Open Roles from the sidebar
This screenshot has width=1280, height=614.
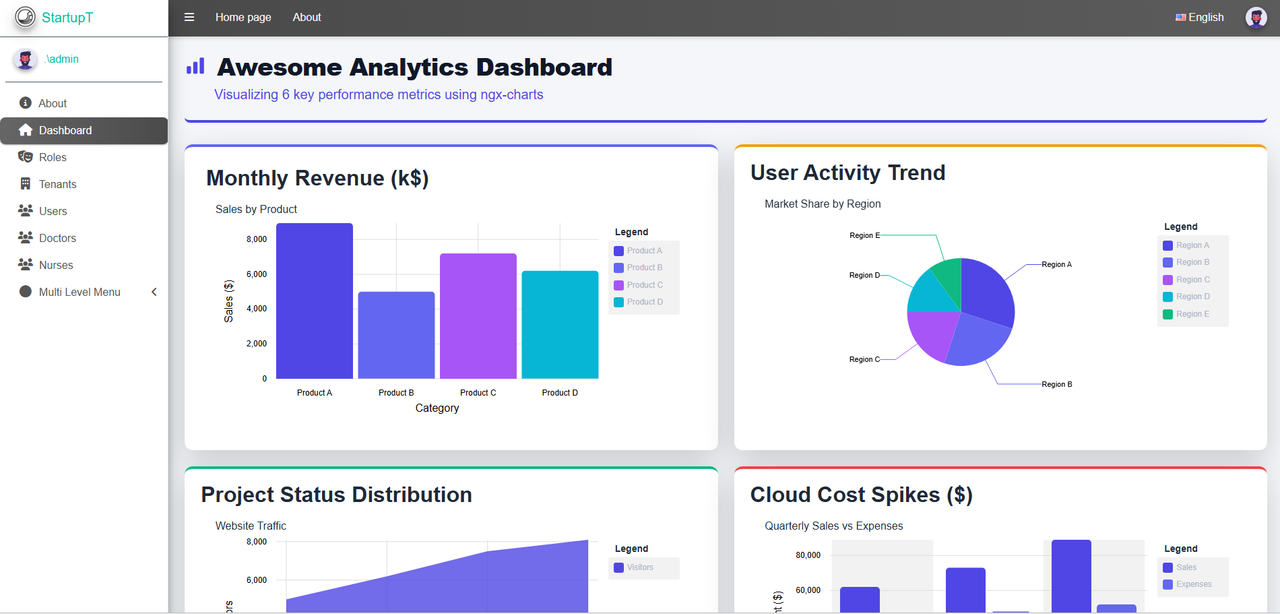click(84, 157)
